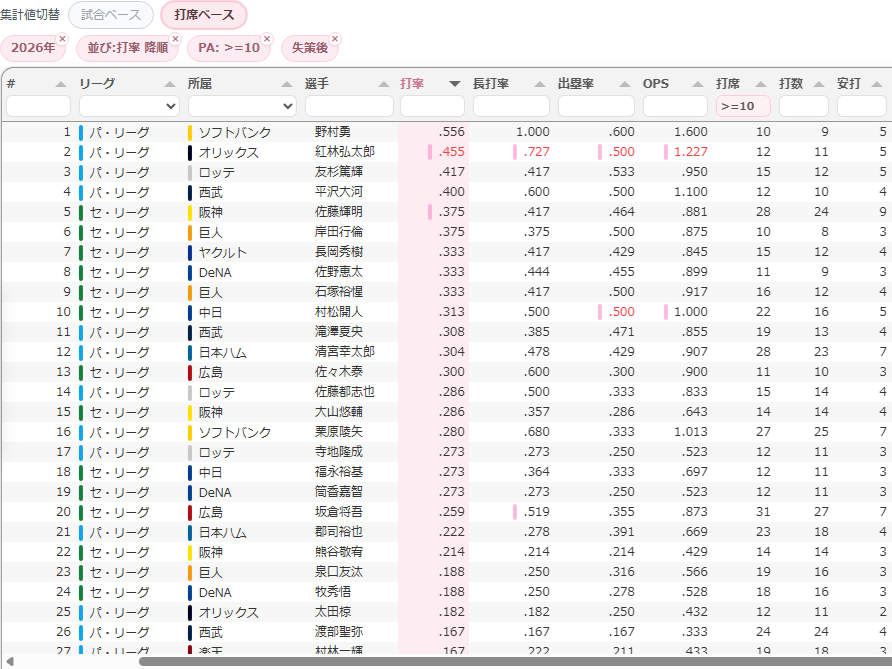Select player 紅林弘太郎
Image resolution: width=892 pixels, height=669 pixels.
(x=345, y=152)
